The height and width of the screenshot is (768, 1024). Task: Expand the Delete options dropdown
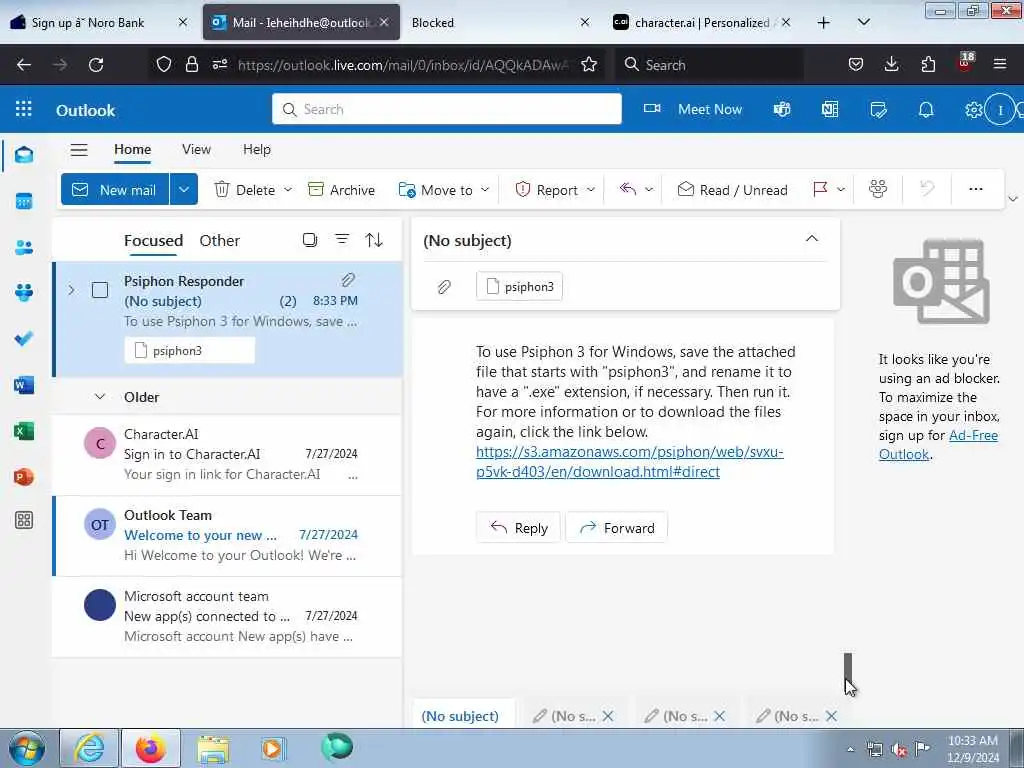[x=288, y=190]
